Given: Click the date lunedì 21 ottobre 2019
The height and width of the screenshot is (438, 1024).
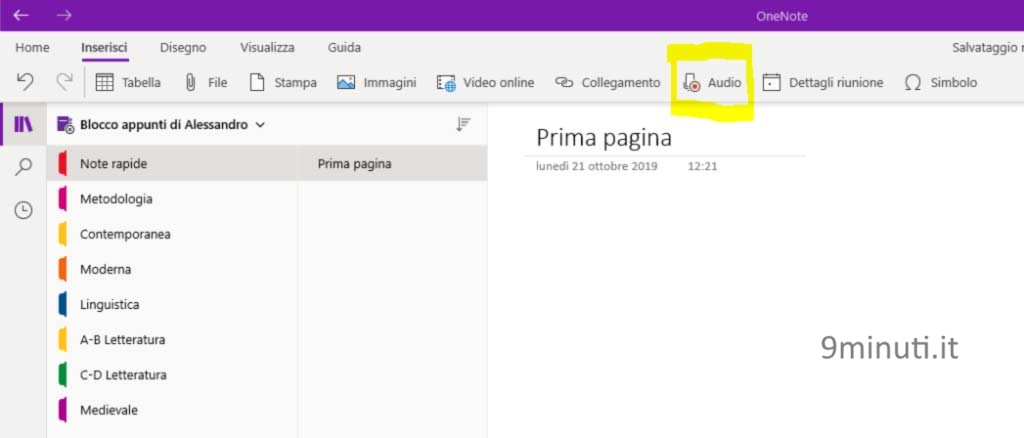Looking at the screenshot, I should coord(597,166).
